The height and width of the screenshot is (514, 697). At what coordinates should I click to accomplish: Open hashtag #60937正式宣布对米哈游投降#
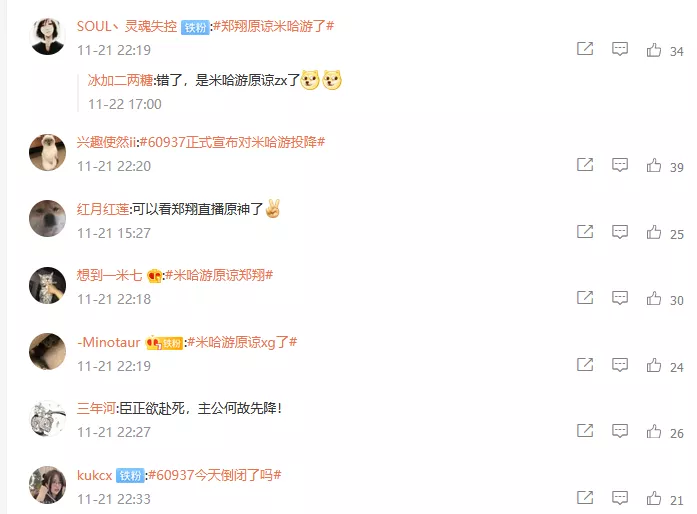pos(232,142)
